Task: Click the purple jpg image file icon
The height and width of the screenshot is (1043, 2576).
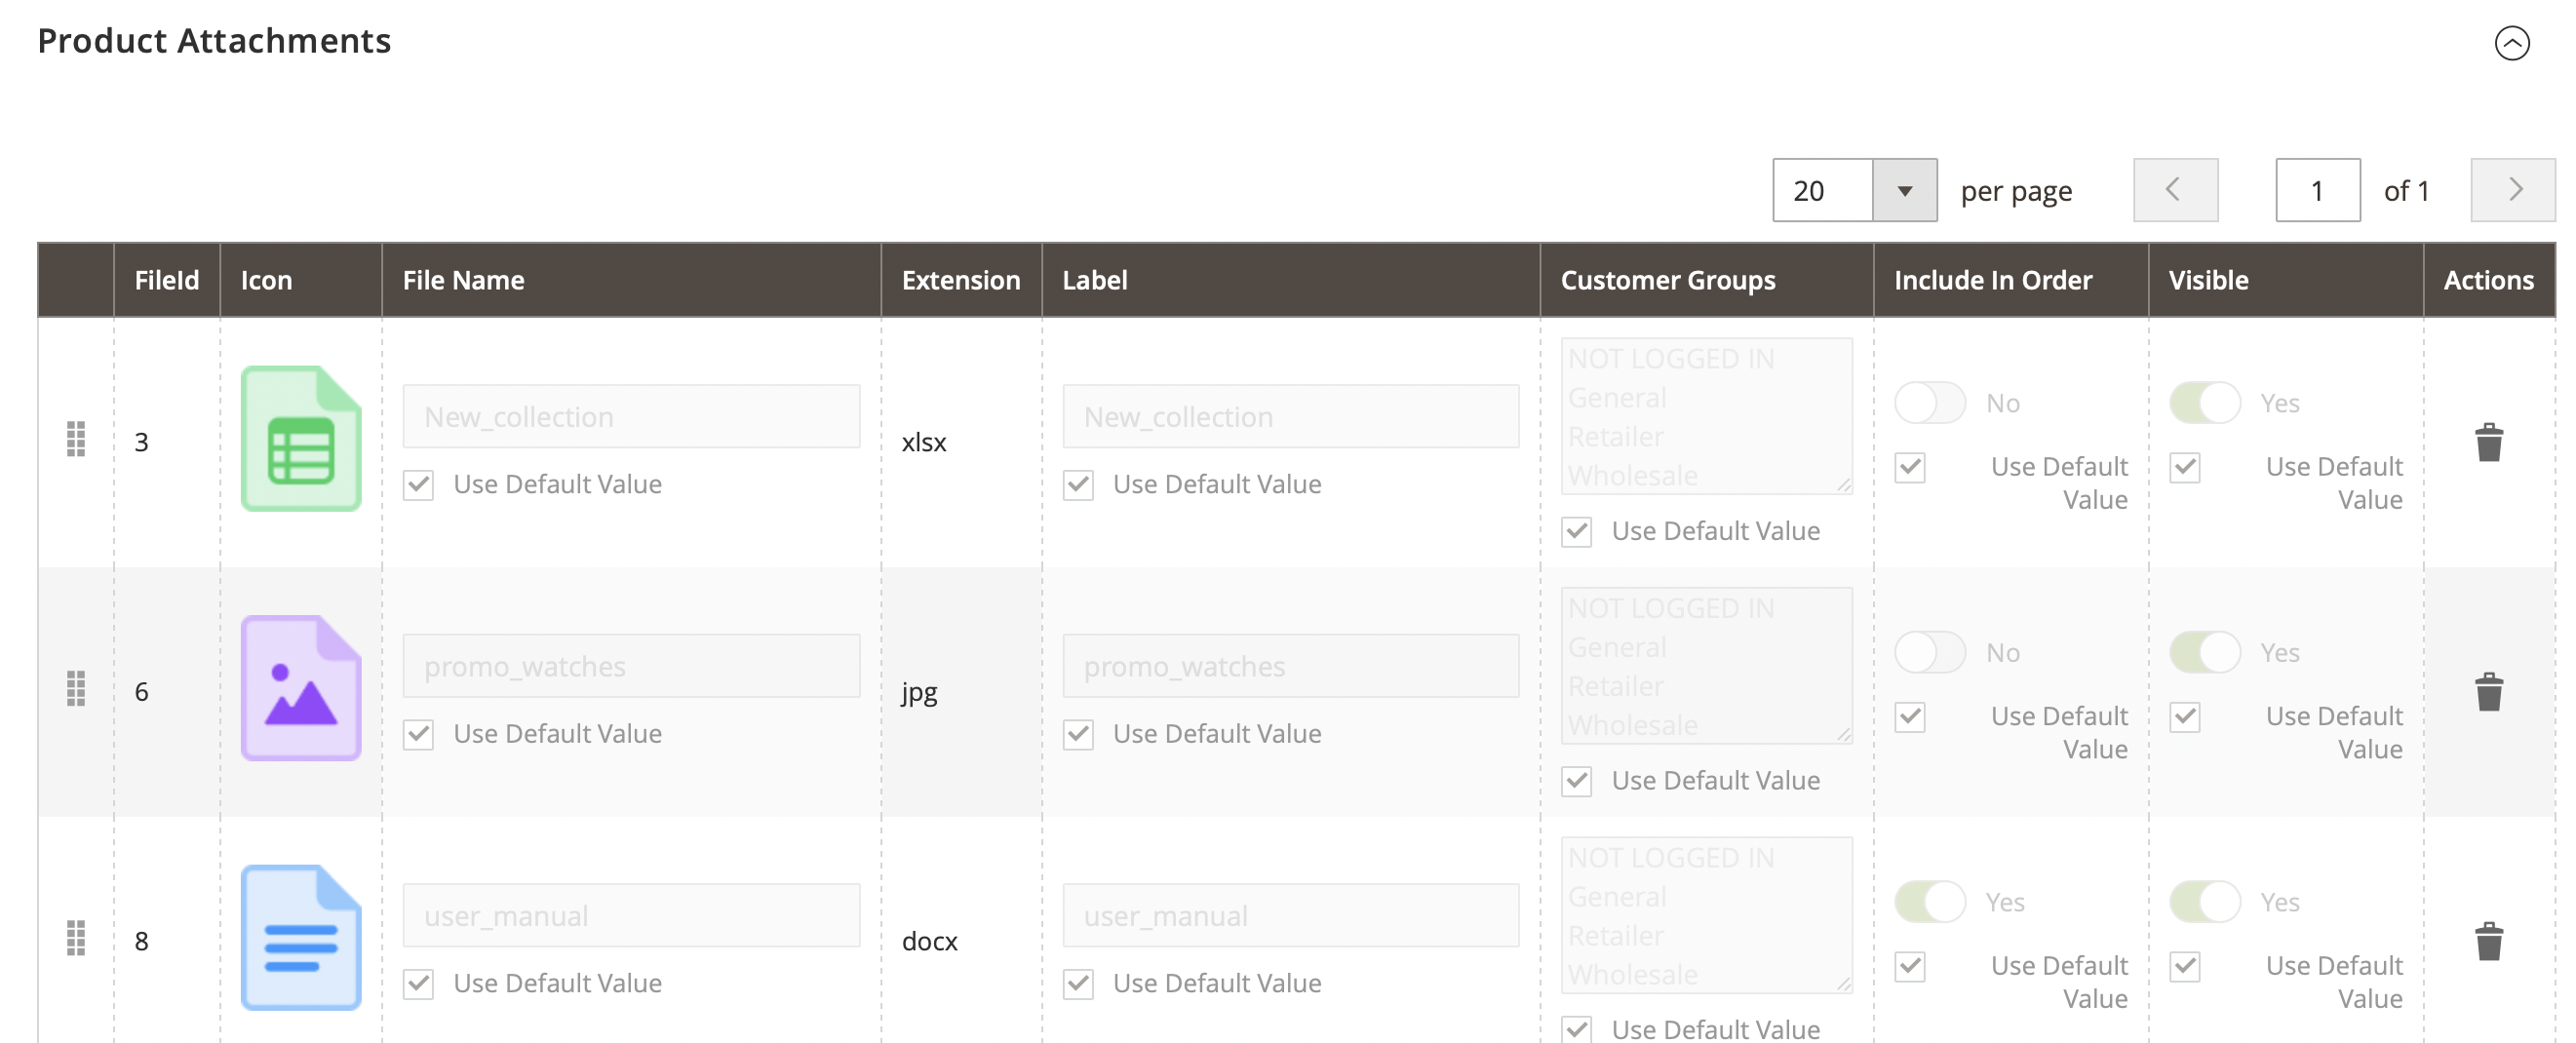Action: click(x=301, y=689)
